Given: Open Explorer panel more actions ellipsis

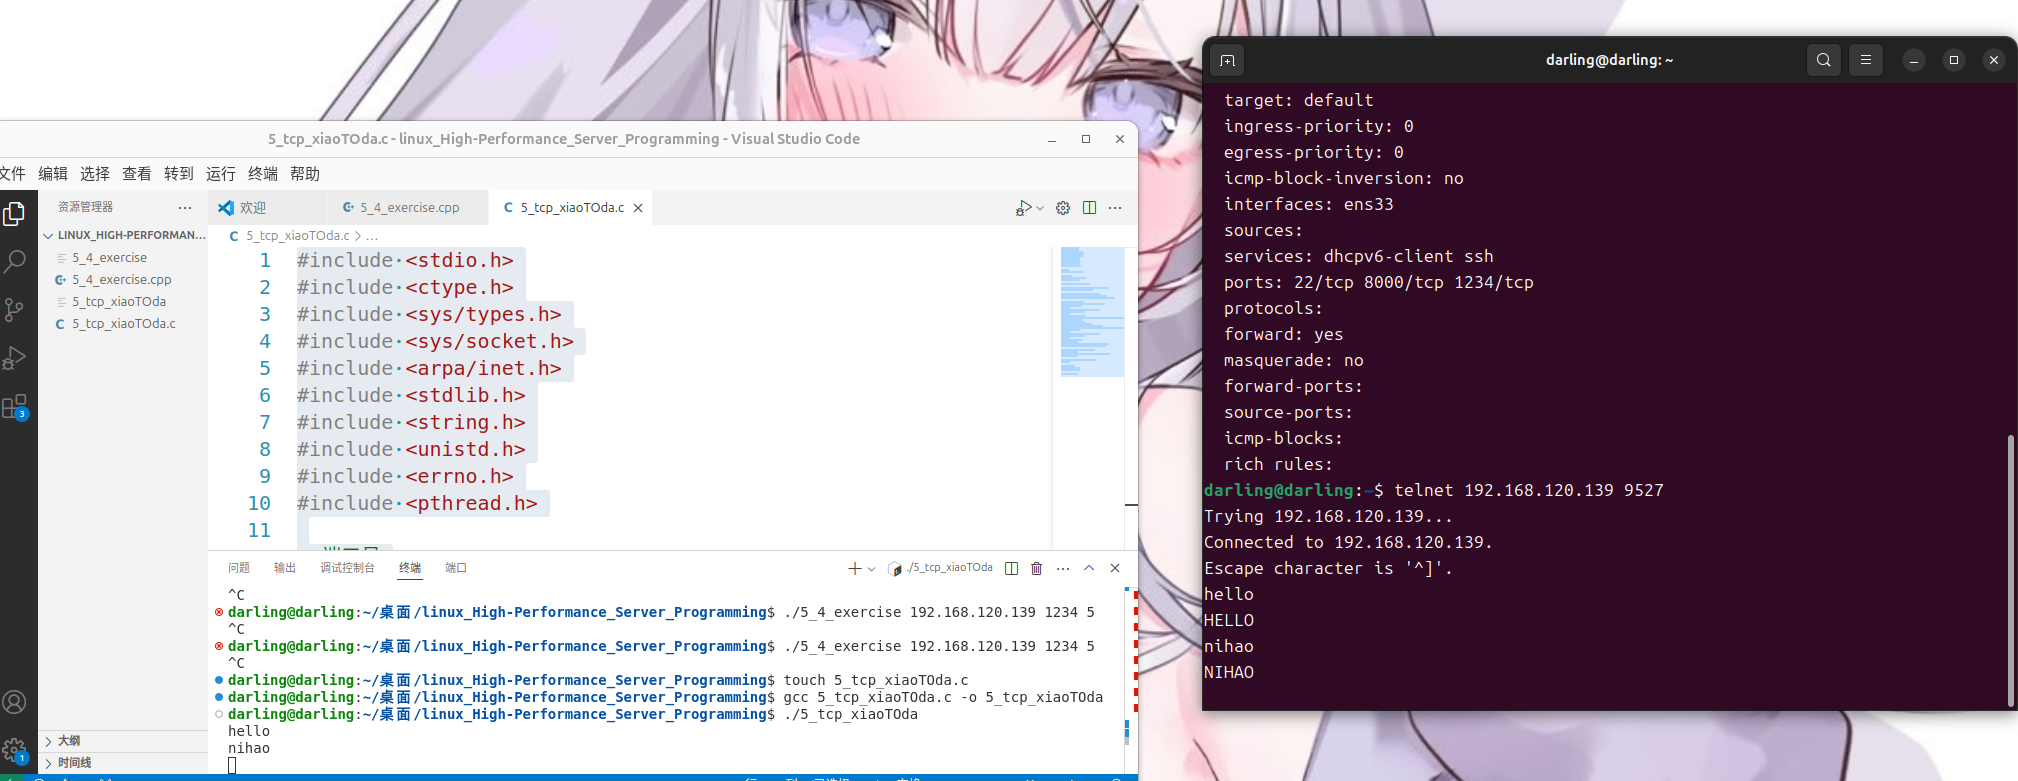Looking at the screenshot, I should [x=185, y=207].
